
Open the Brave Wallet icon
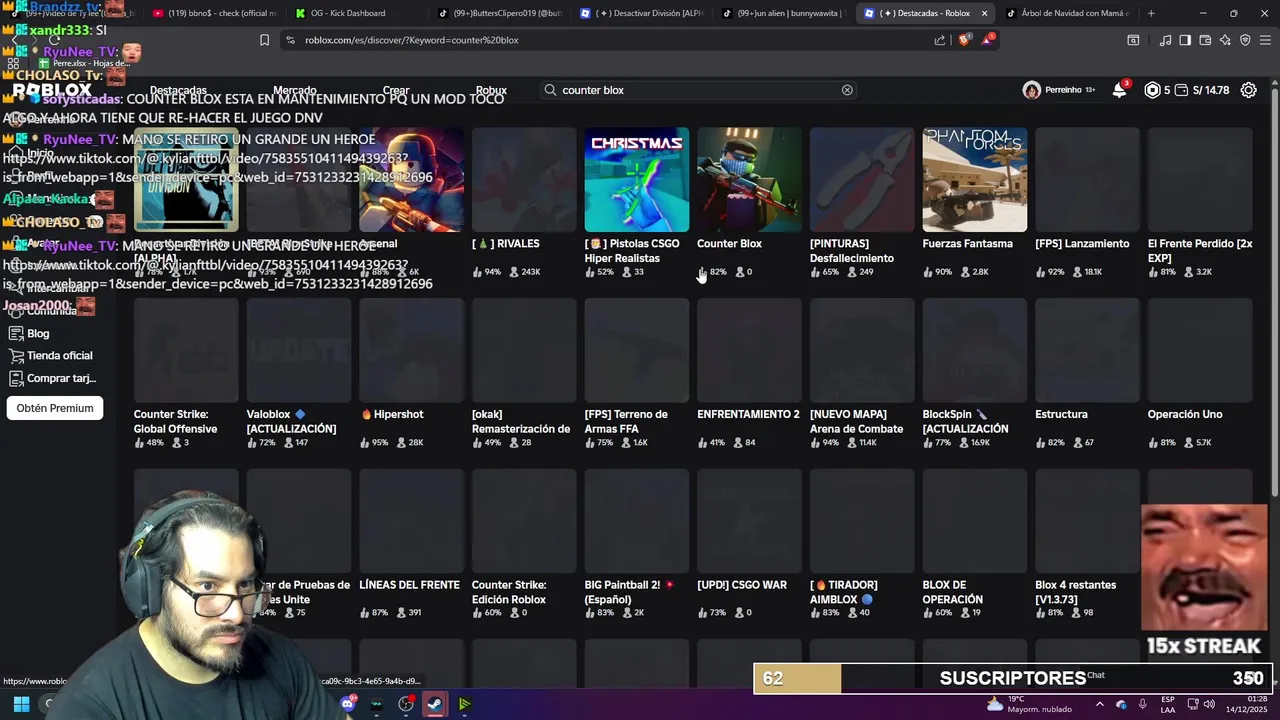point(1206,40)
